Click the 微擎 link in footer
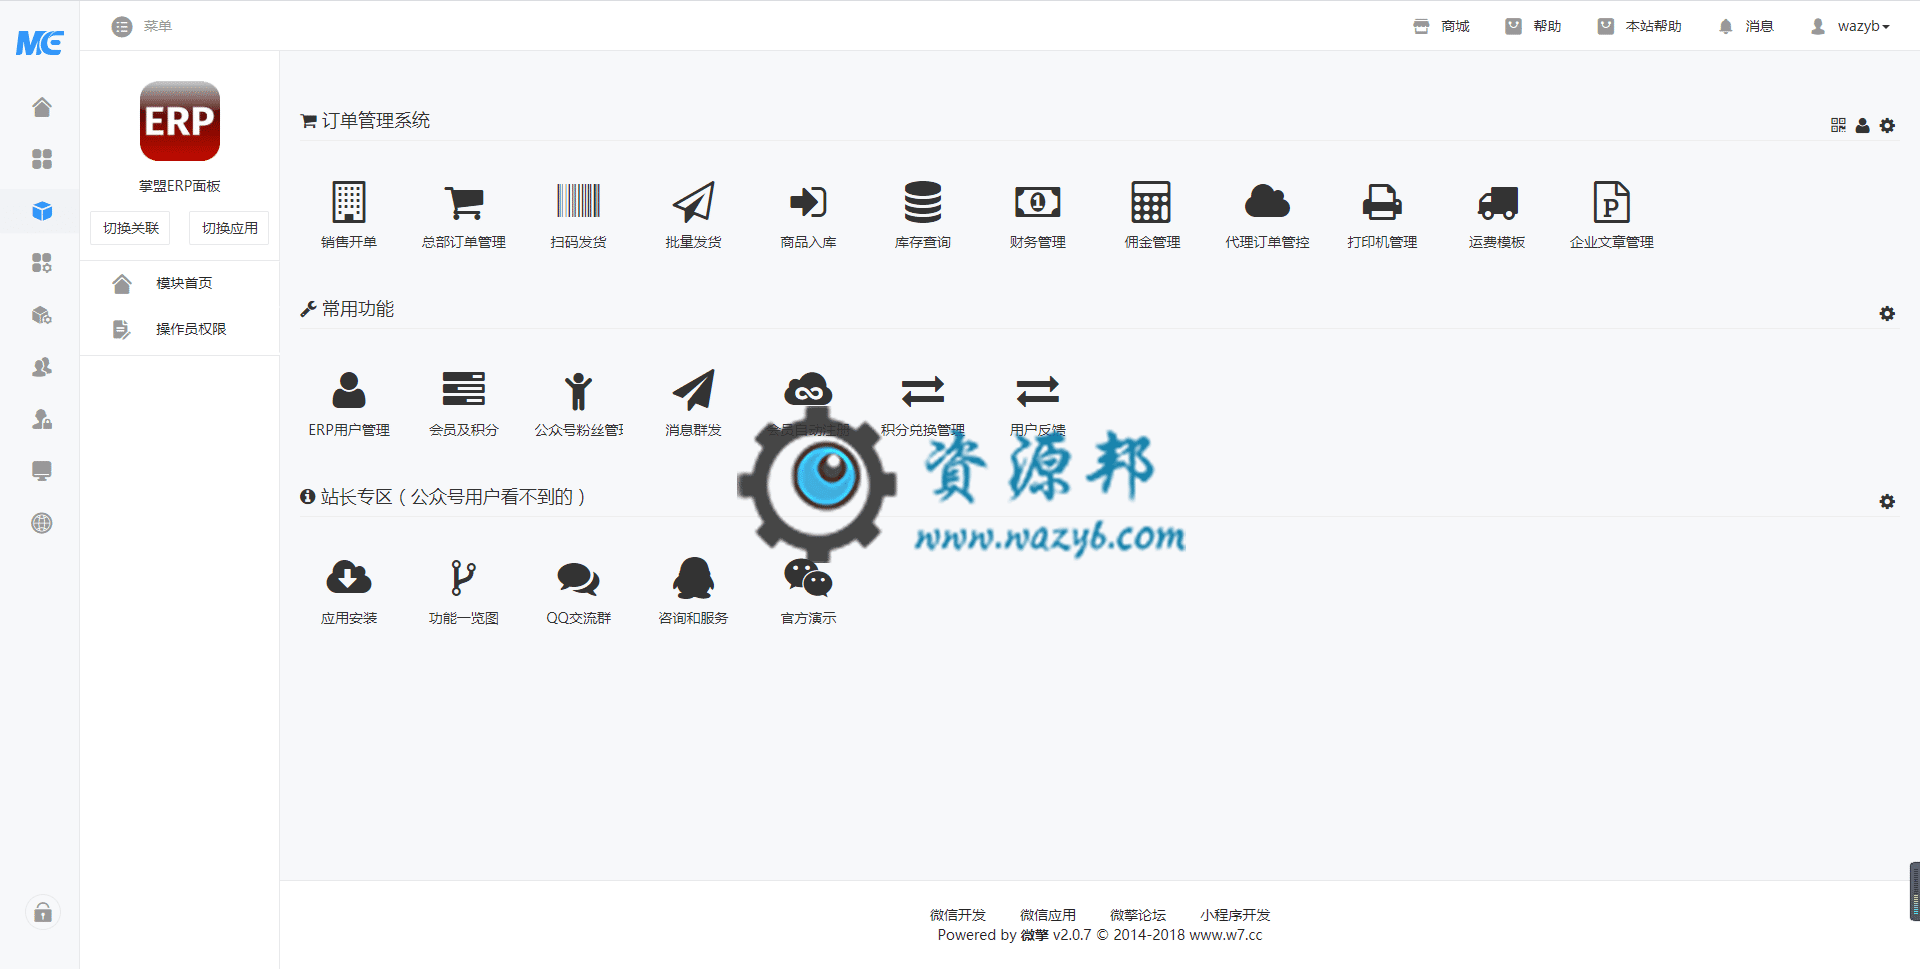This screenshot has height=969, width=1920. click(x=1035, y=935)
